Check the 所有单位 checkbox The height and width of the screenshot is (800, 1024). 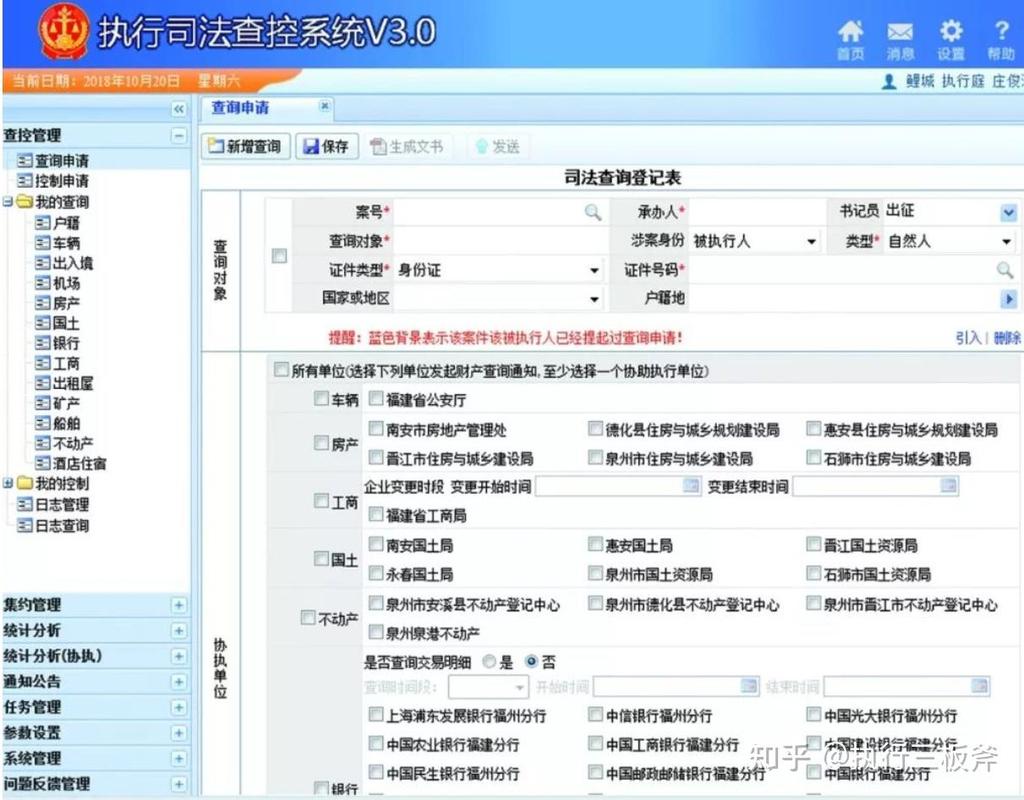tap(281, 370)
